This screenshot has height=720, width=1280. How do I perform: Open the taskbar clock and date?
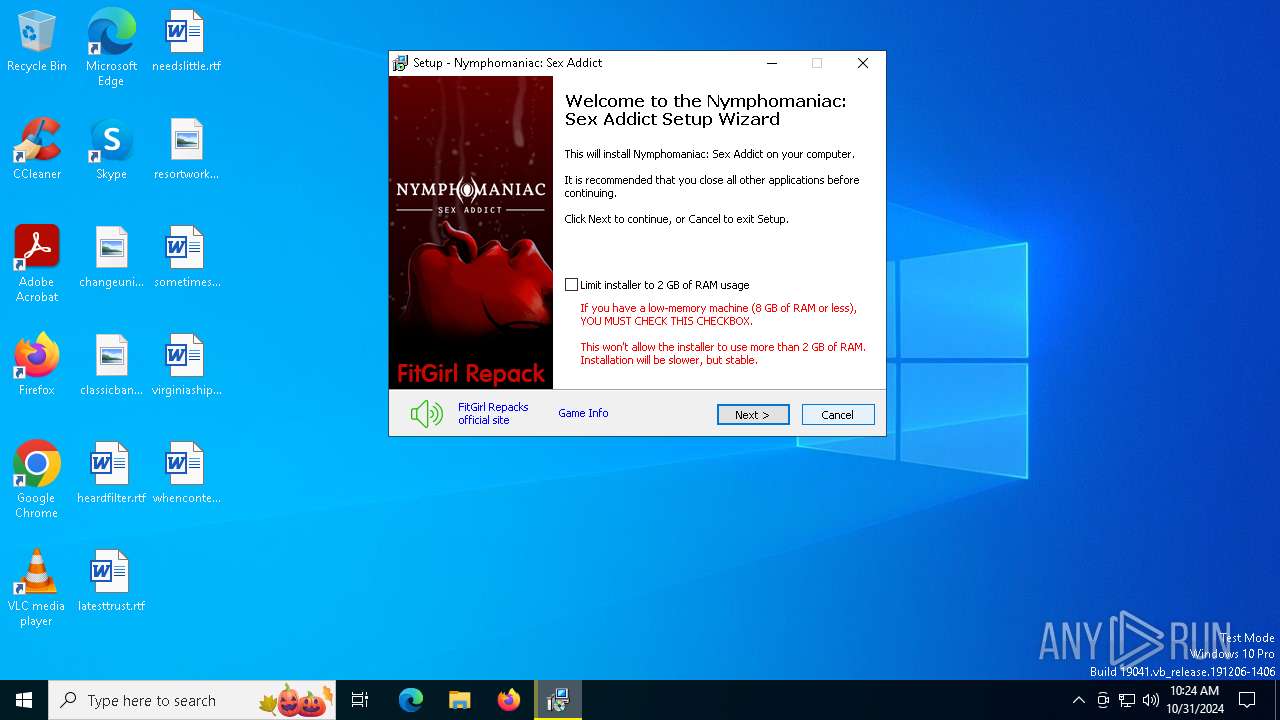click(1195, 700)
